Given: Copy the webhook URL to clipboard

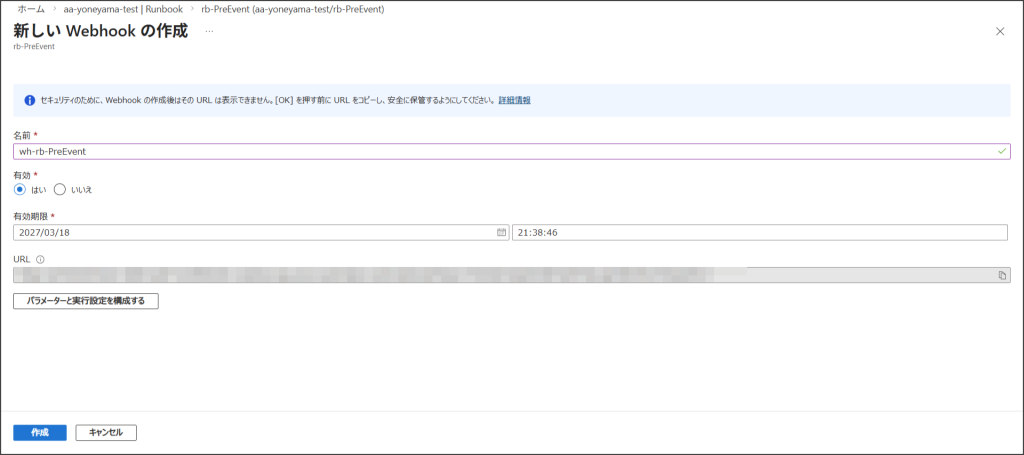Looking at the screenshot, I should click(x=1002, y=275).
